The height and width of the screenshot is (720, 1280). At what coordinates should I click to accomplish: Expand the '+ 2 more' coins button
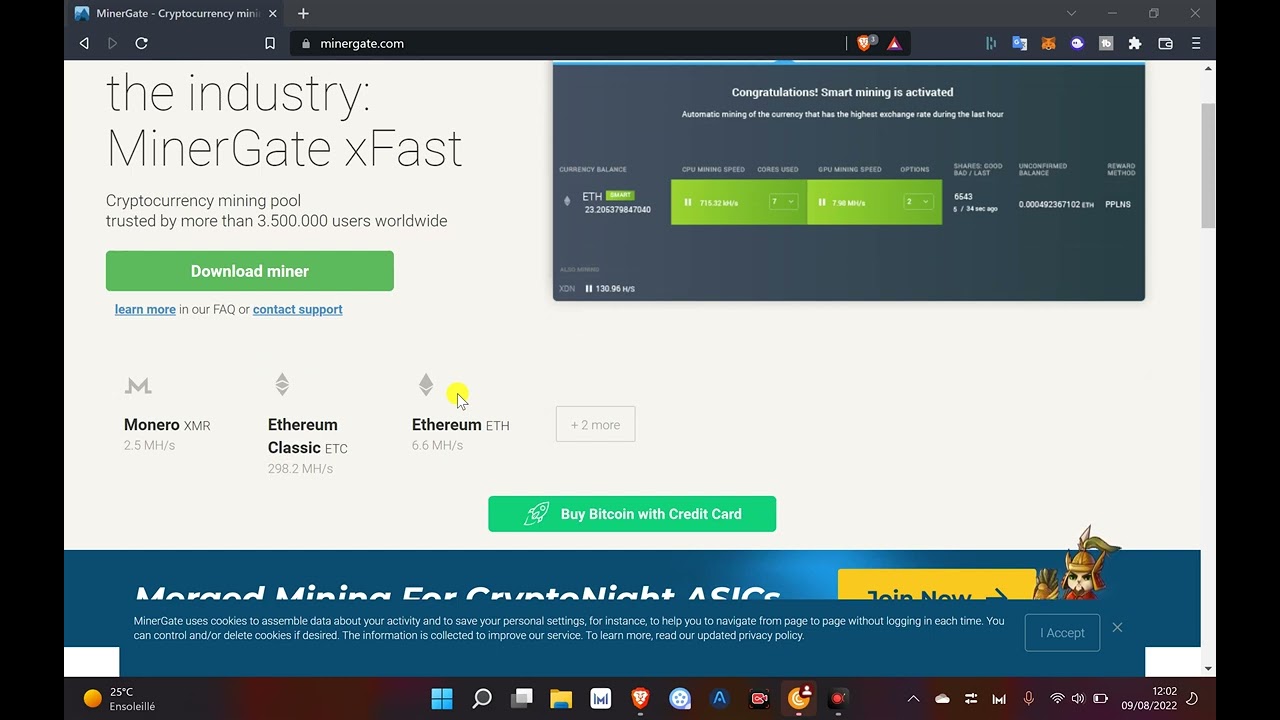[x=595, y=424]
